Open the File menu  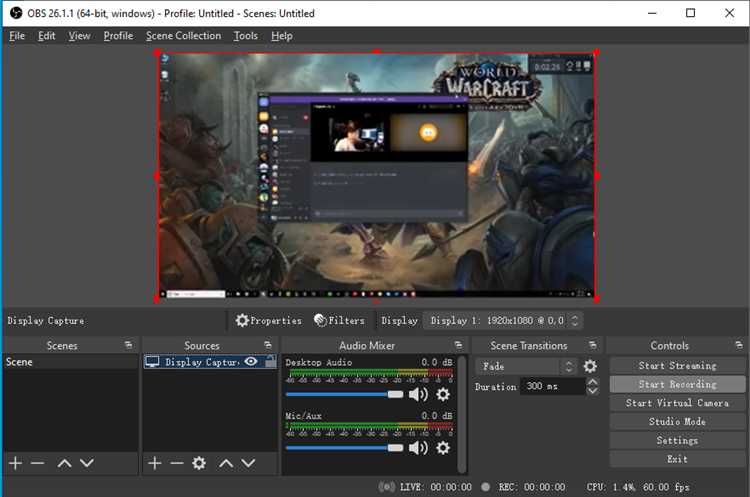point(17,36)
